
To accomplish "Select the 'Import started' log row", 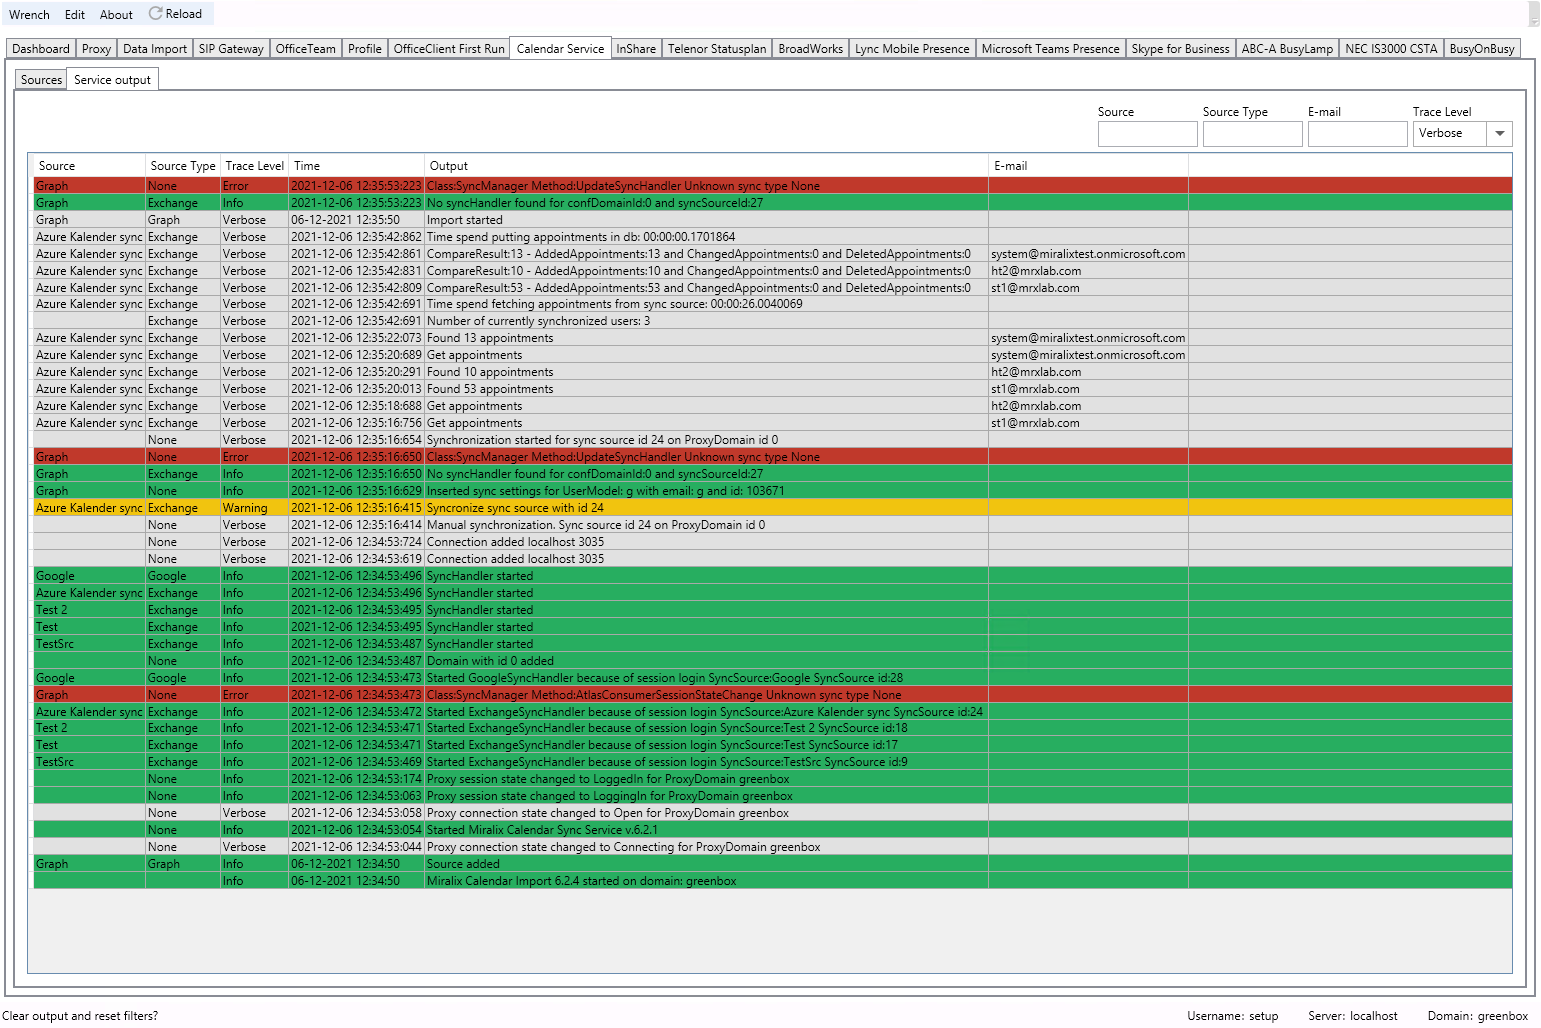I will [772, 220].
